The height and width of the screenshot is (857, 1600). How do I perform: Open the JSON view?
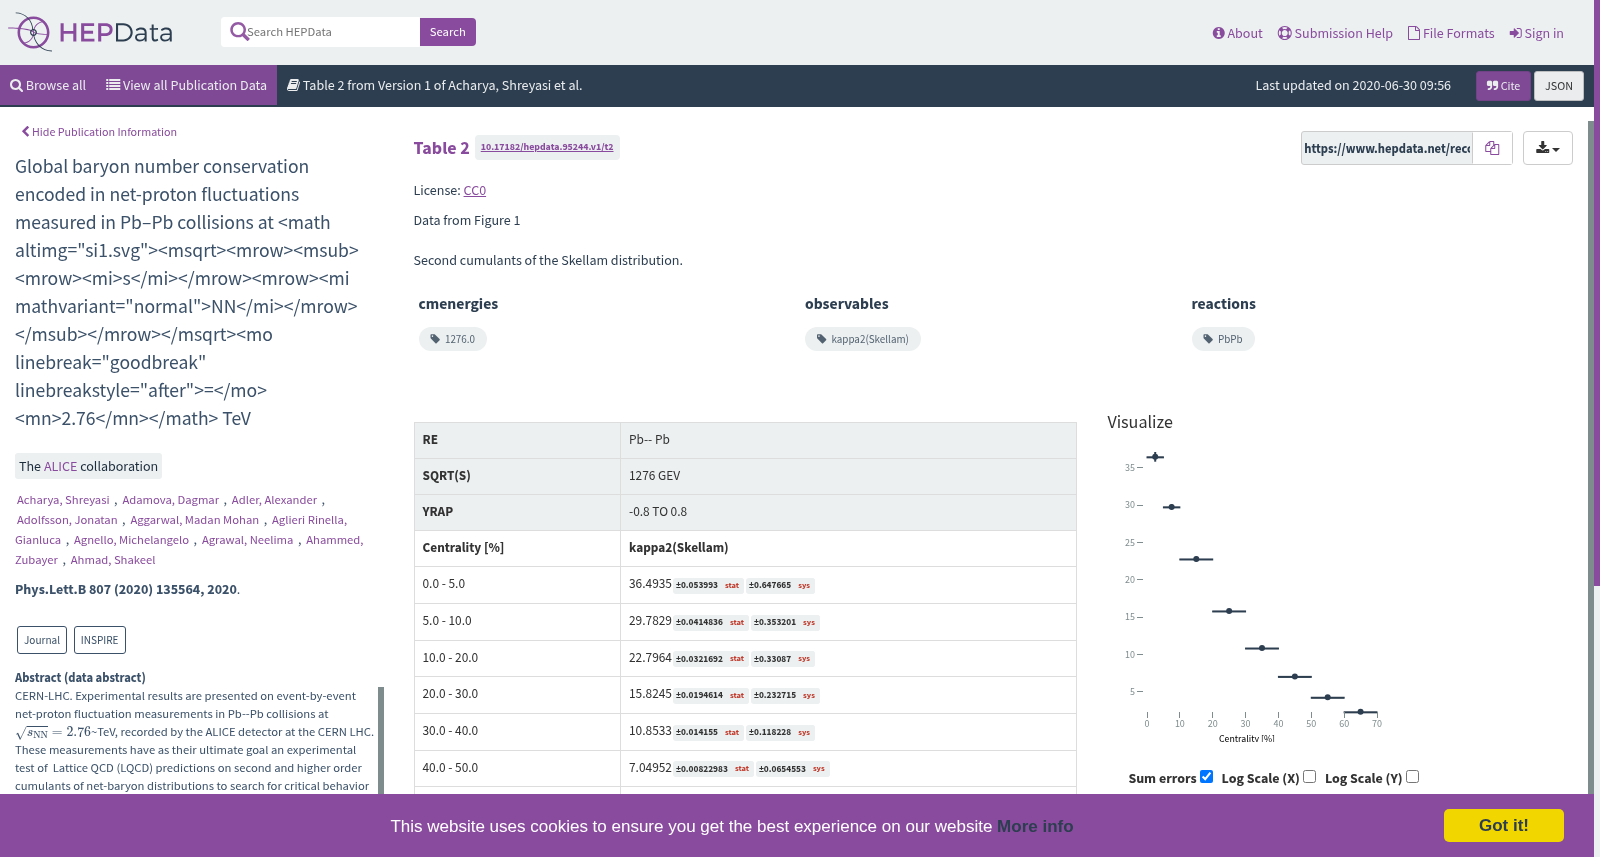(x=1558, y=86)
